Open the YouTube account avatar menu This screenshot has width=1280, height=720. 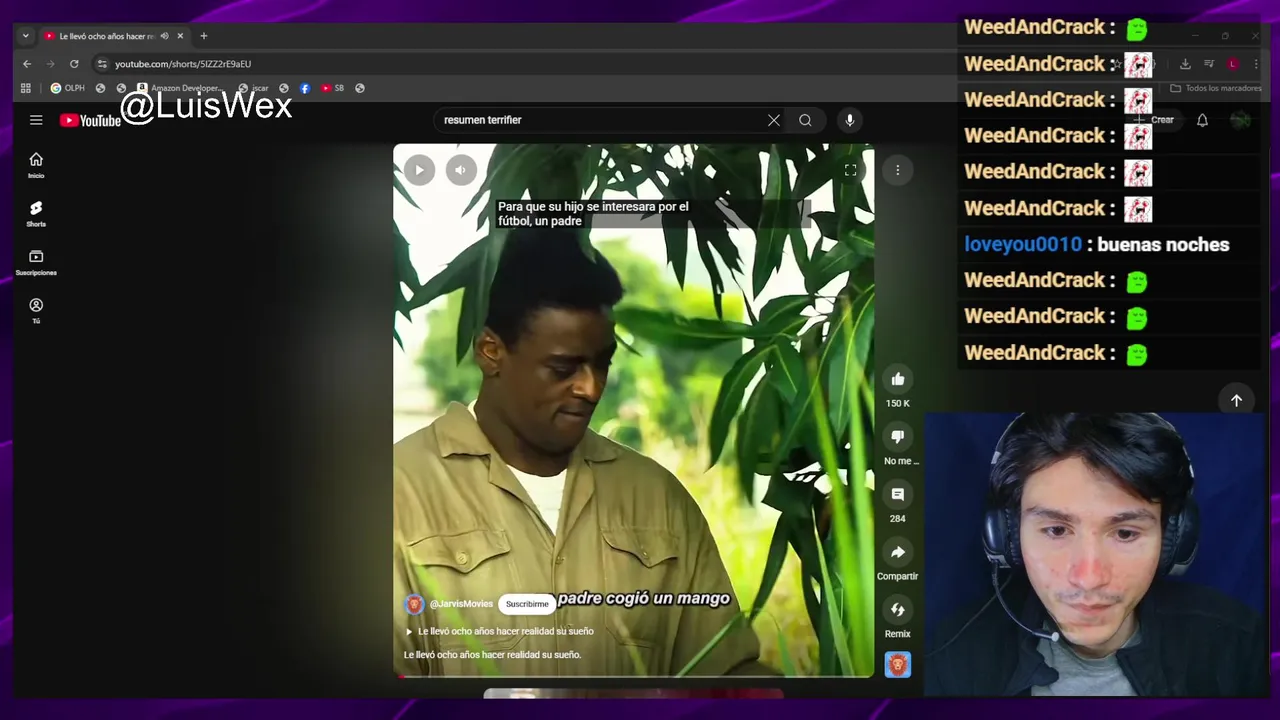[1241, 120]
